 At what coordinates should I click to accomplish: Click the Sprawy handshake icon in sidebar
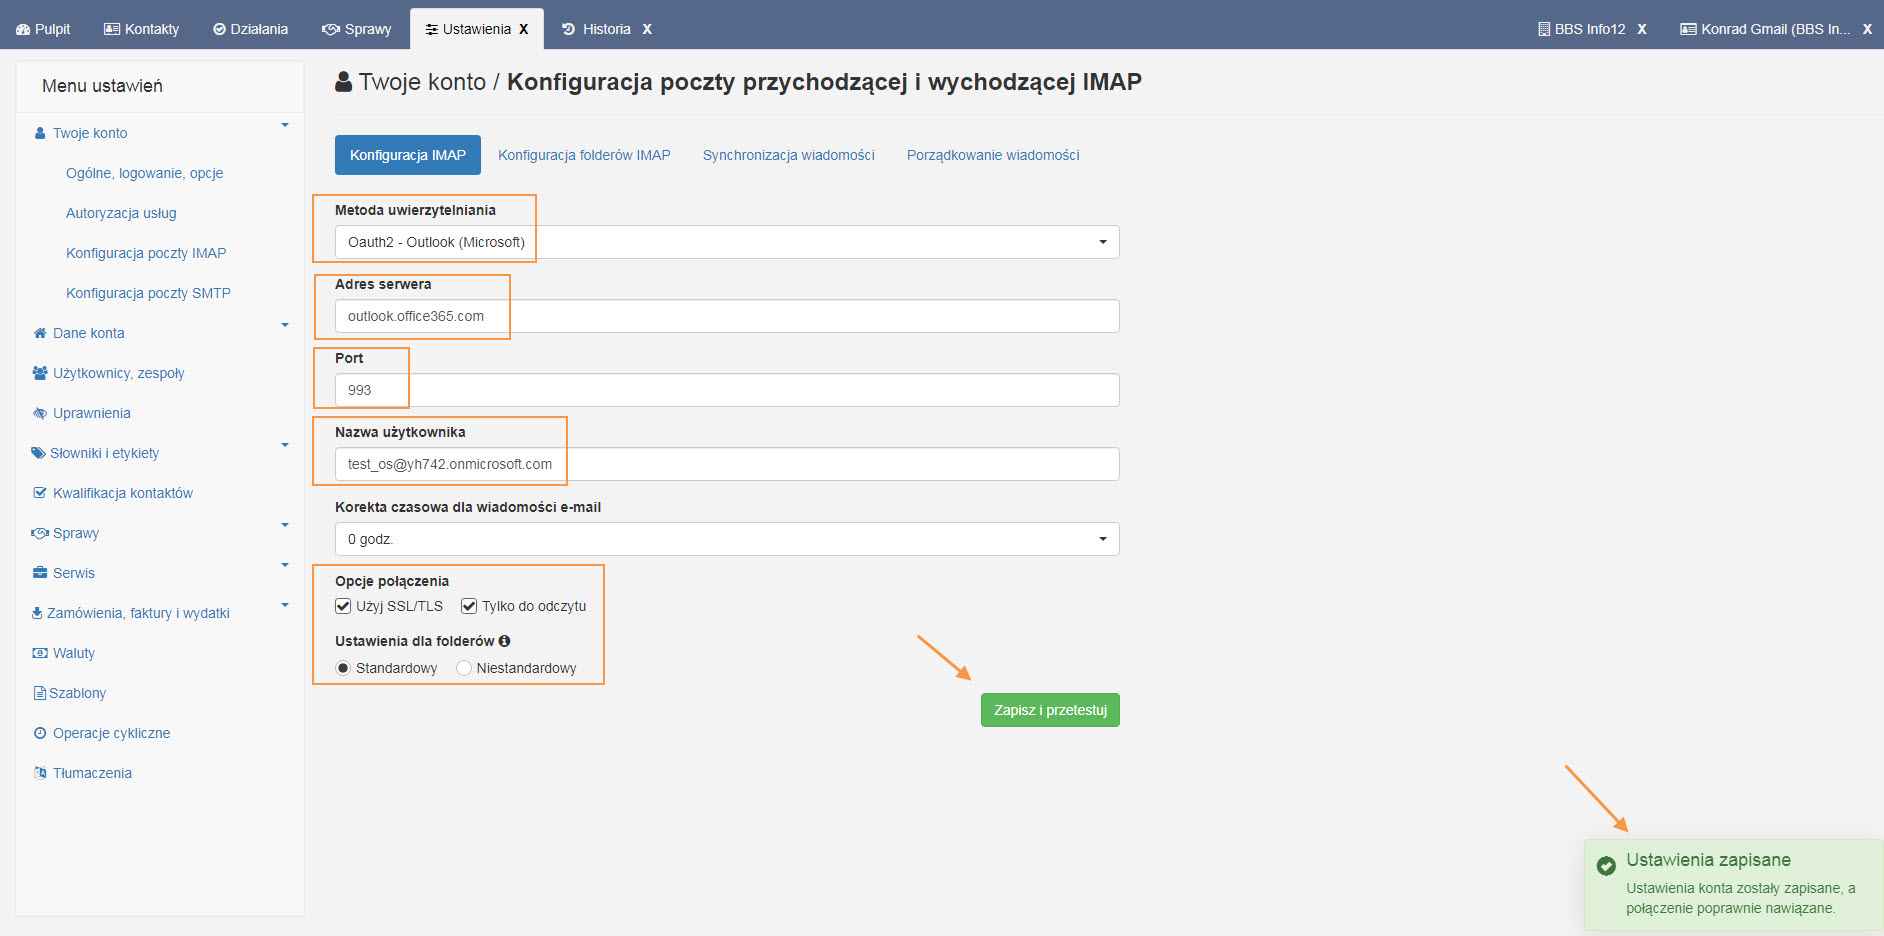pos(40,533)
